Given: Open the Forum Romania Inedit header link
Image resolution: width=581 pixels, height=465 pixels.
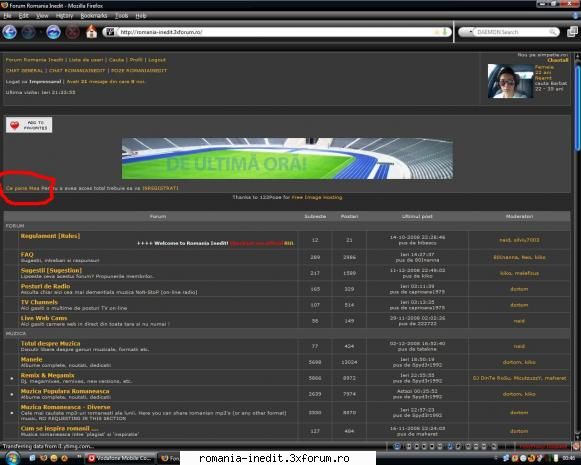Looking at the screenshot, I should pyautogui.click(x=34, y=60).
